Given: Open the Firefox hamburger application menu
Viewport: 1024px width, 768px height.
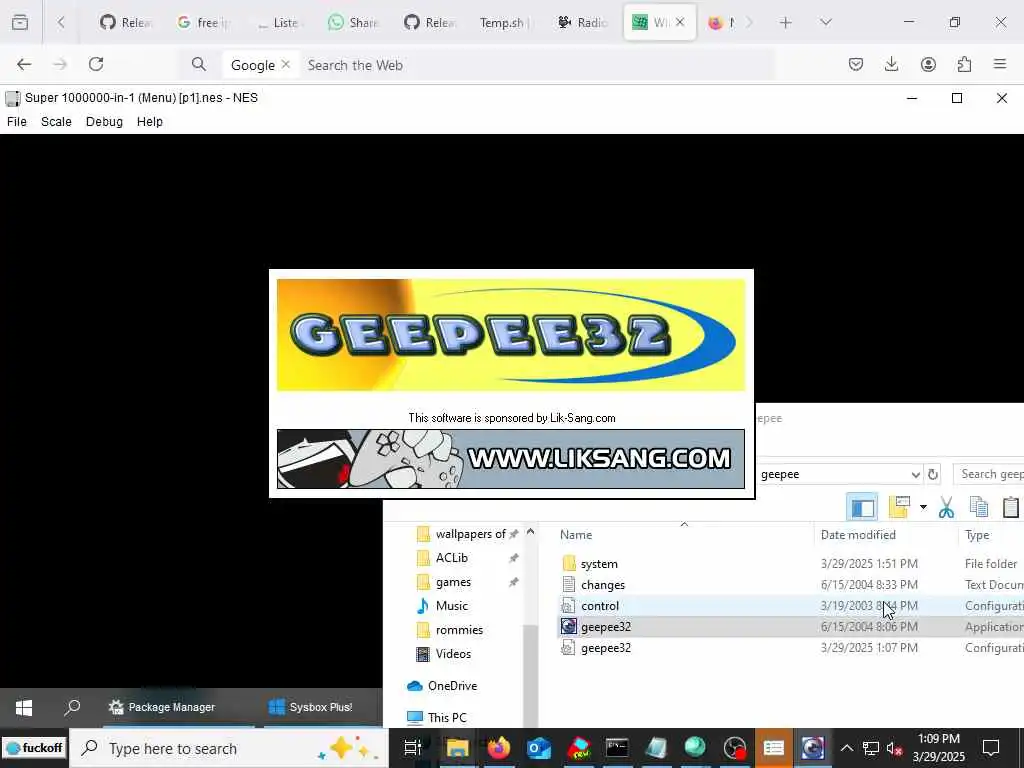Looking at the screenshot, I should pyautogui.click(x=1000, y=64).
